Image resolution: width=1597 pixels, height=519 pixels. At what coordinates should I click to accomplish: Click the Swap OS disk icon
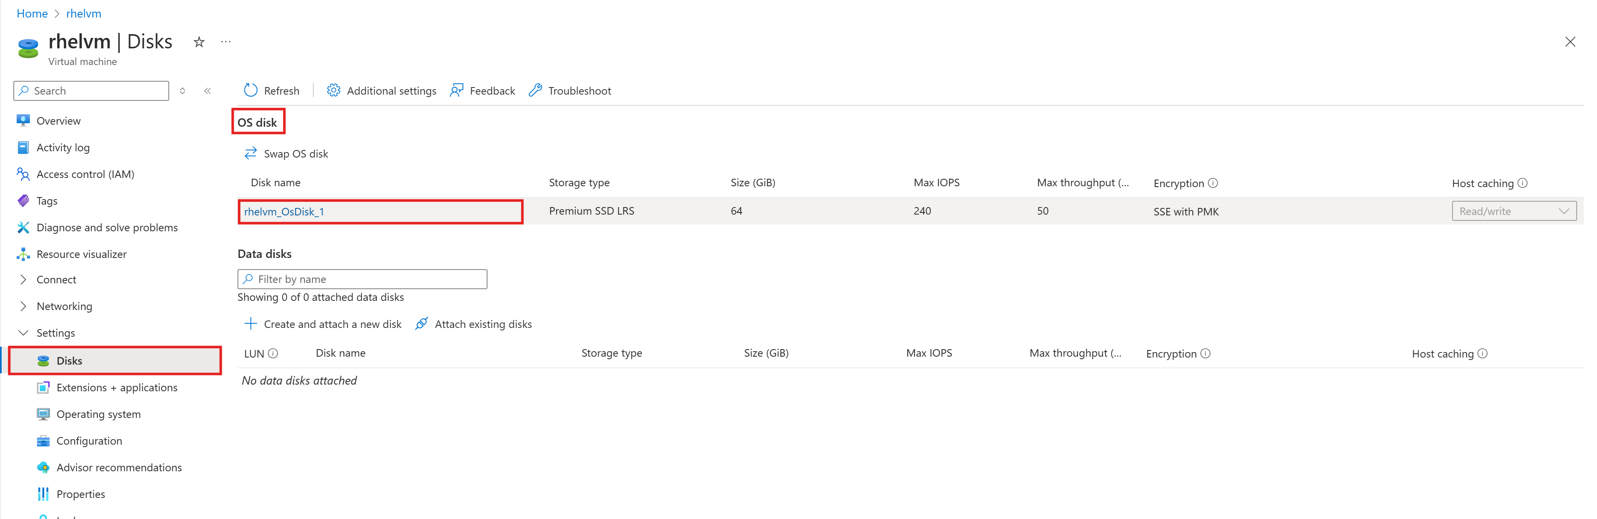(251, 153)
